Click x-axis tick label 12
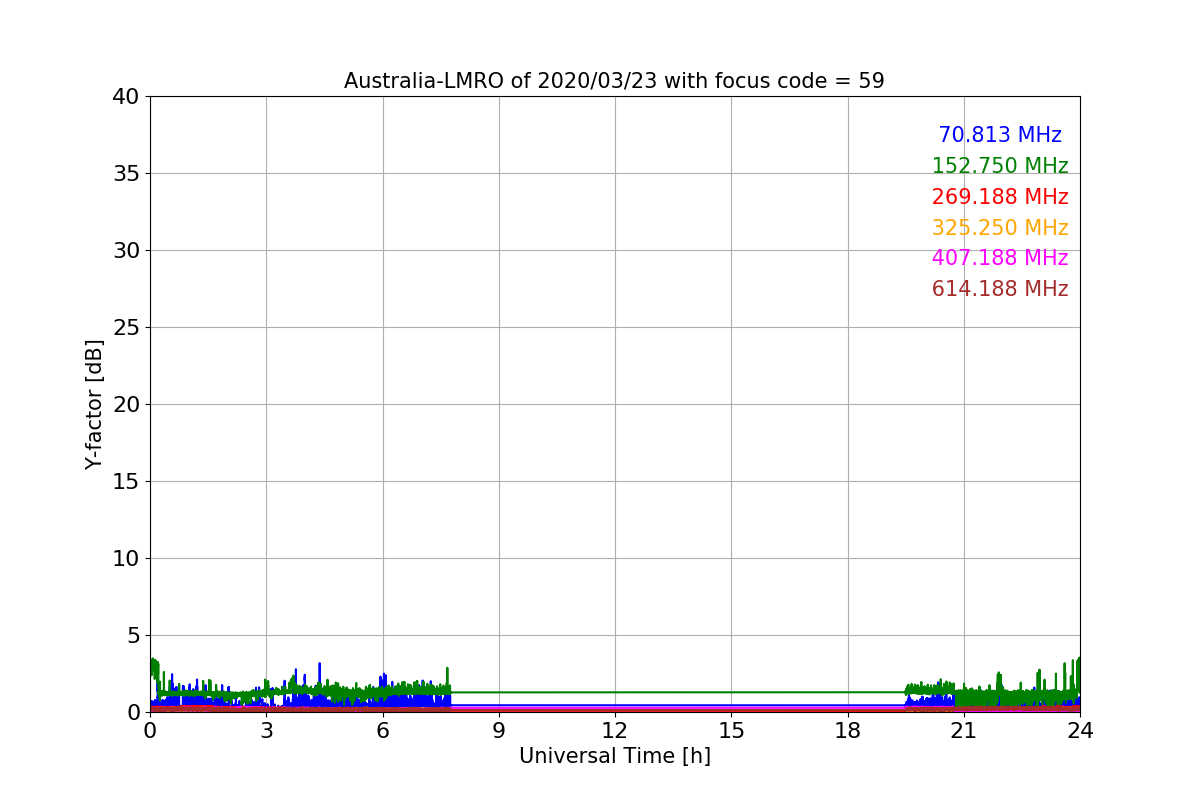Viewport: 1200px width, 800px height. [x=615, y=731]
